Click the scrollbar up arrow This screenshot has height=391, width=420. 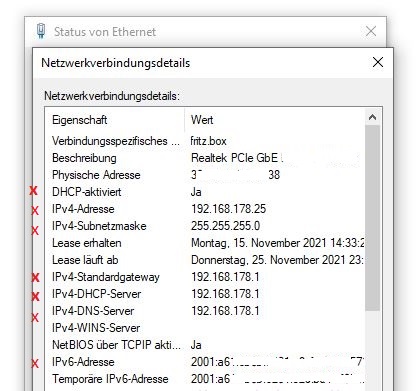(x=372, y=117)
